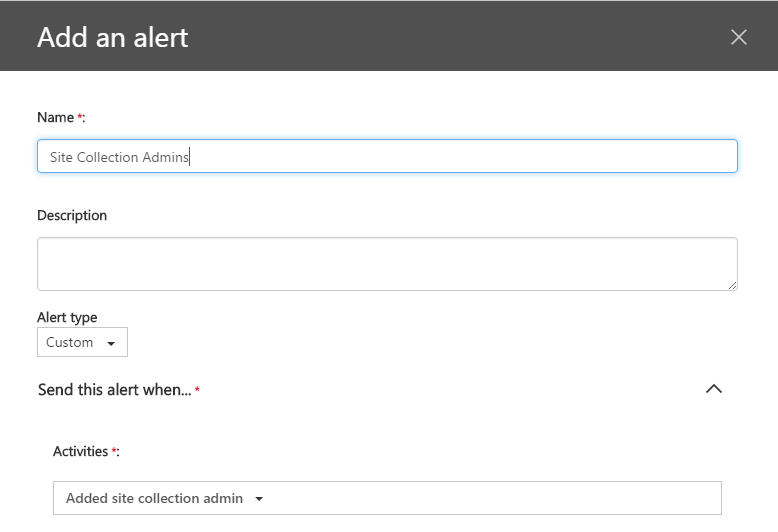The image size is (778, 532).
Task: Click the Name field label
Action: point(56,117)
